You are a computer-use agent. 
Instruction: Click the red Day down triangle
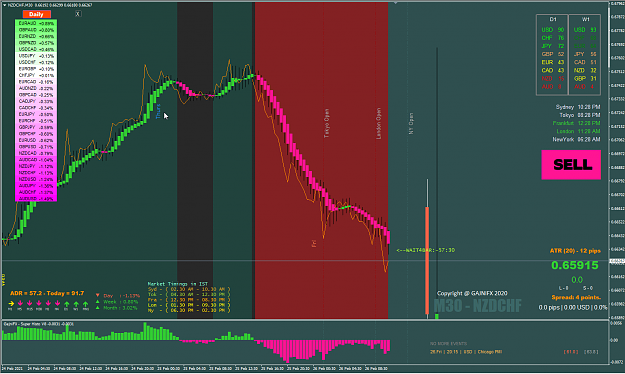(98, 295)
